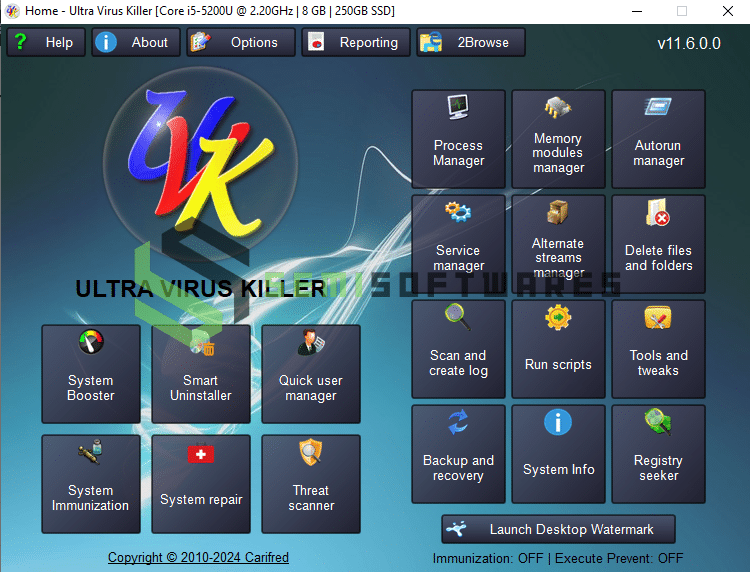
Task: Open System Booster gauge icon
Action: pos(91,341)
